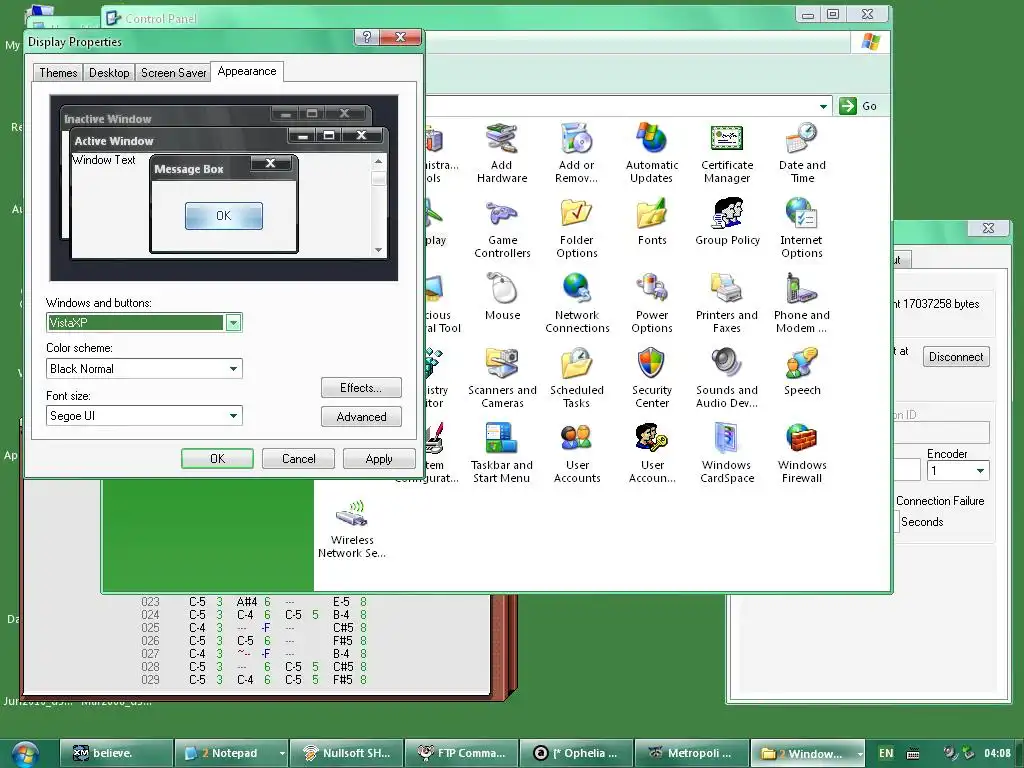Open Add or Remove Programs icon
The width and height of the screenshot is (1024, 768).
[x=576, y=153]
